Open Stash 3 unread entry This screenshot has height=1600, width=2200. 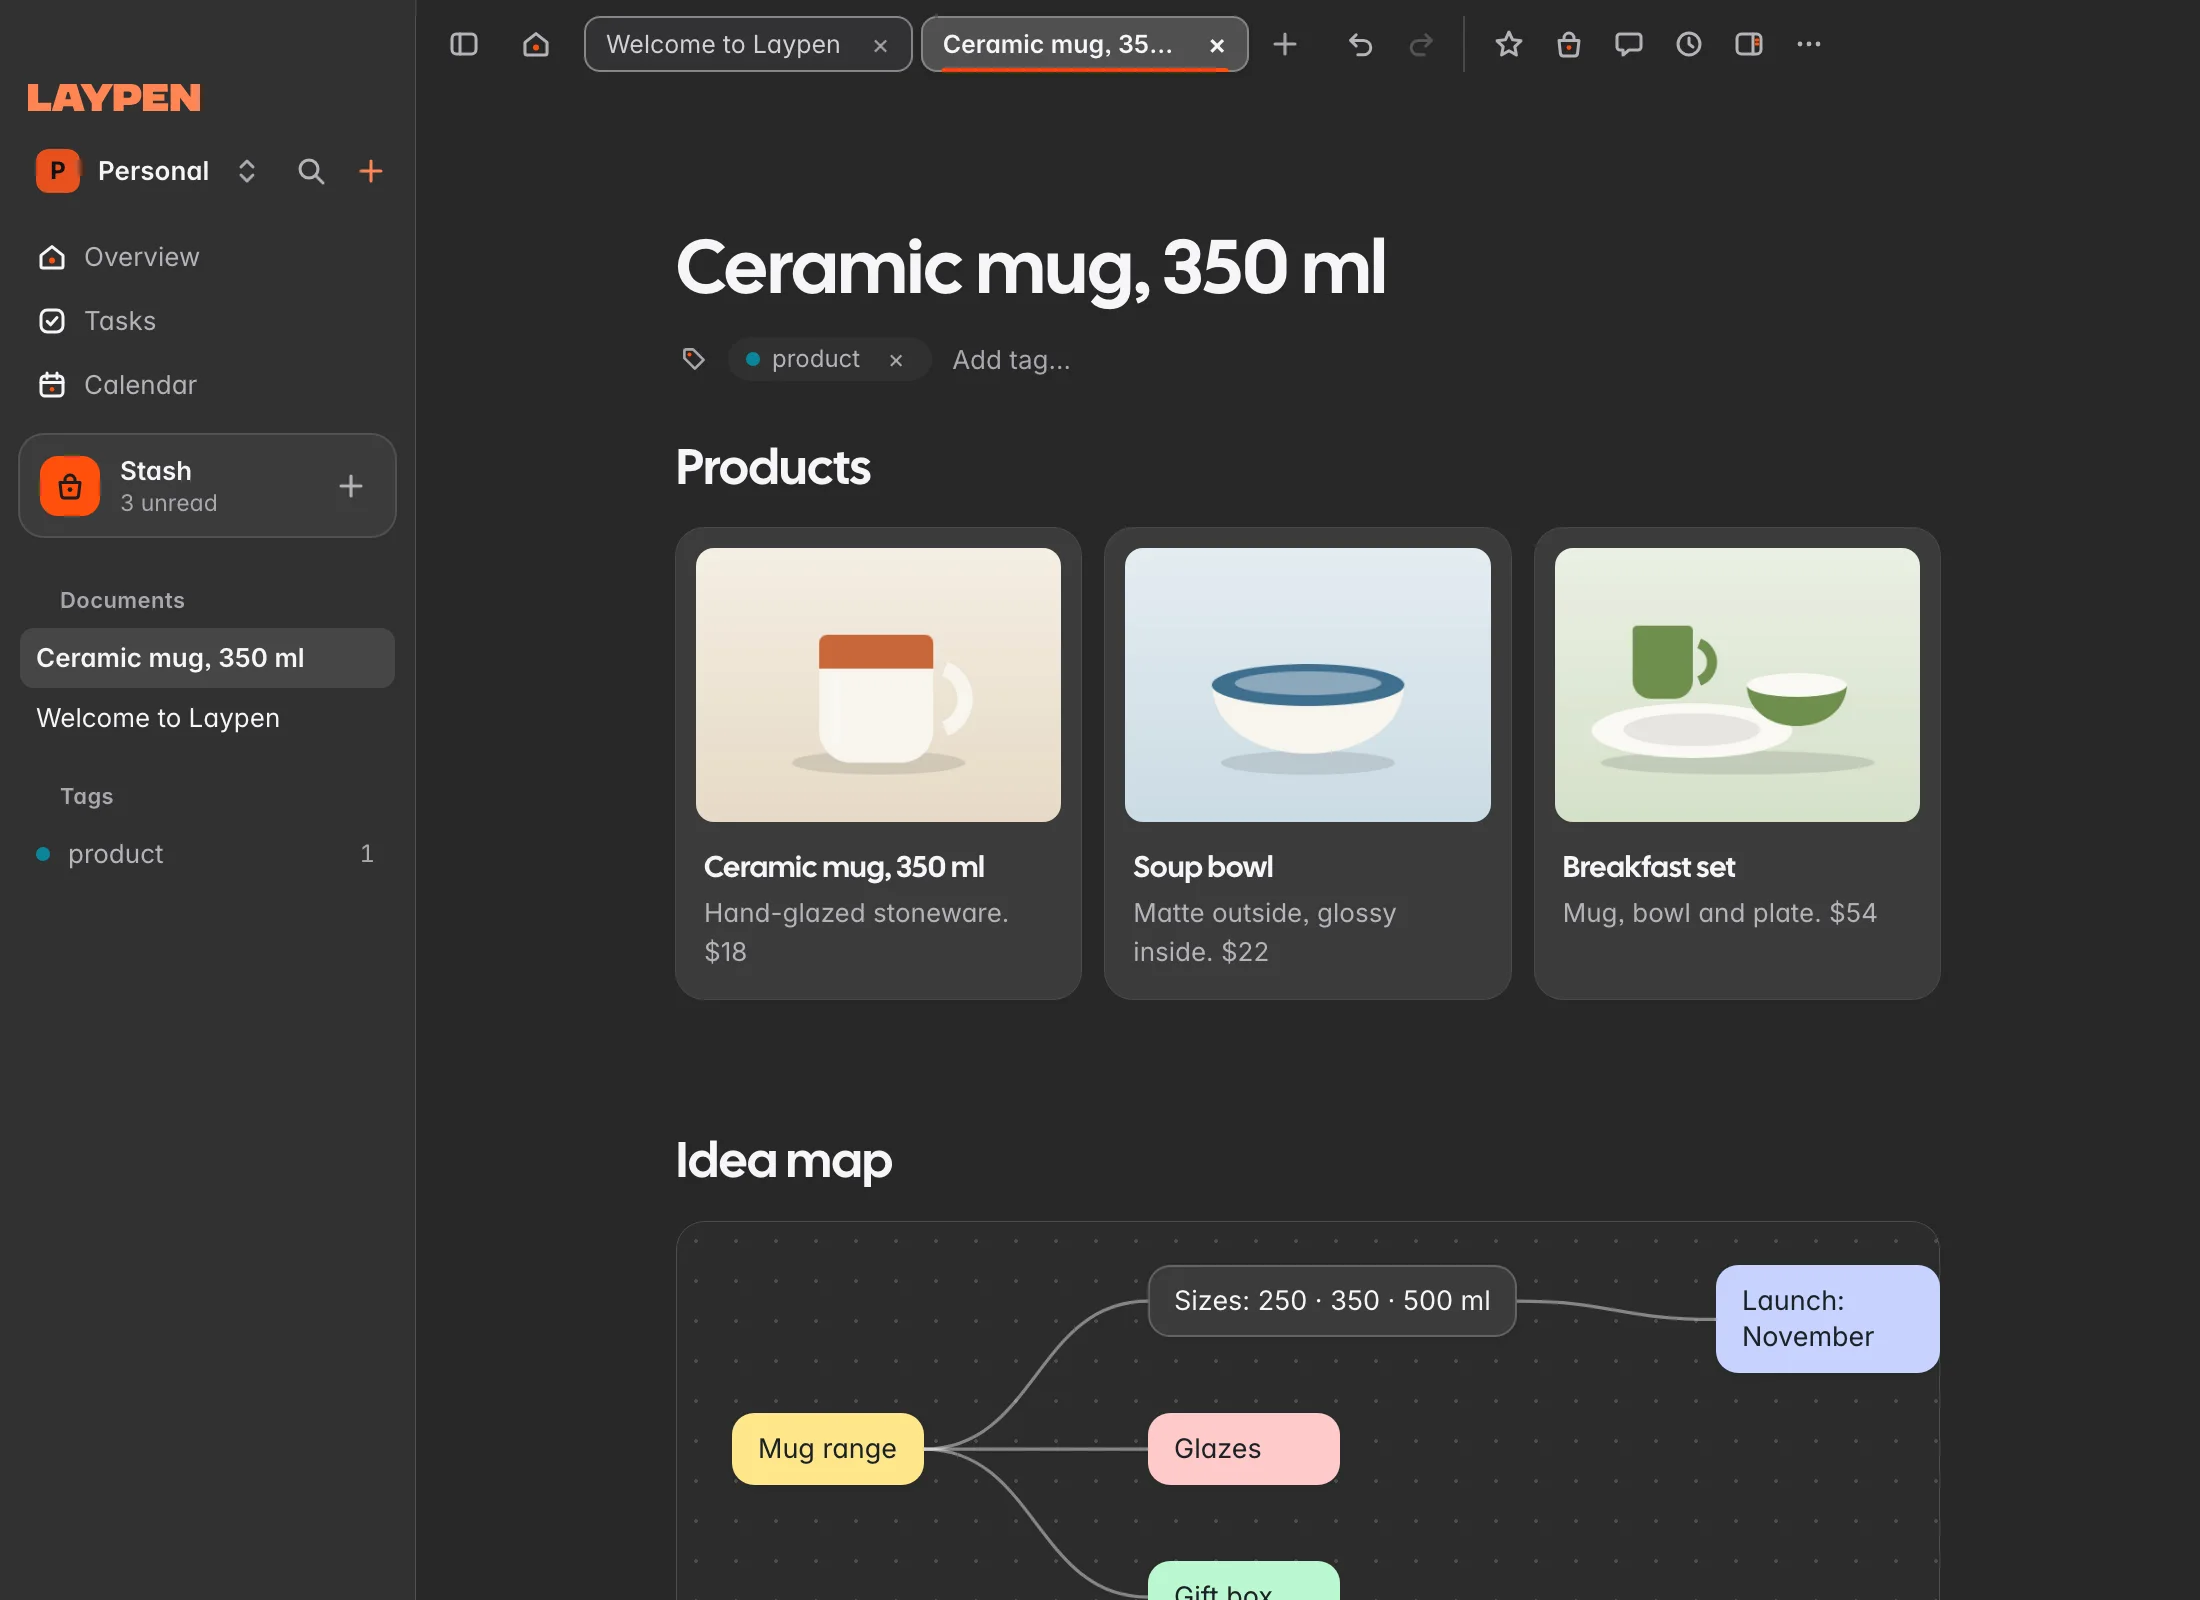coord(208,486)
